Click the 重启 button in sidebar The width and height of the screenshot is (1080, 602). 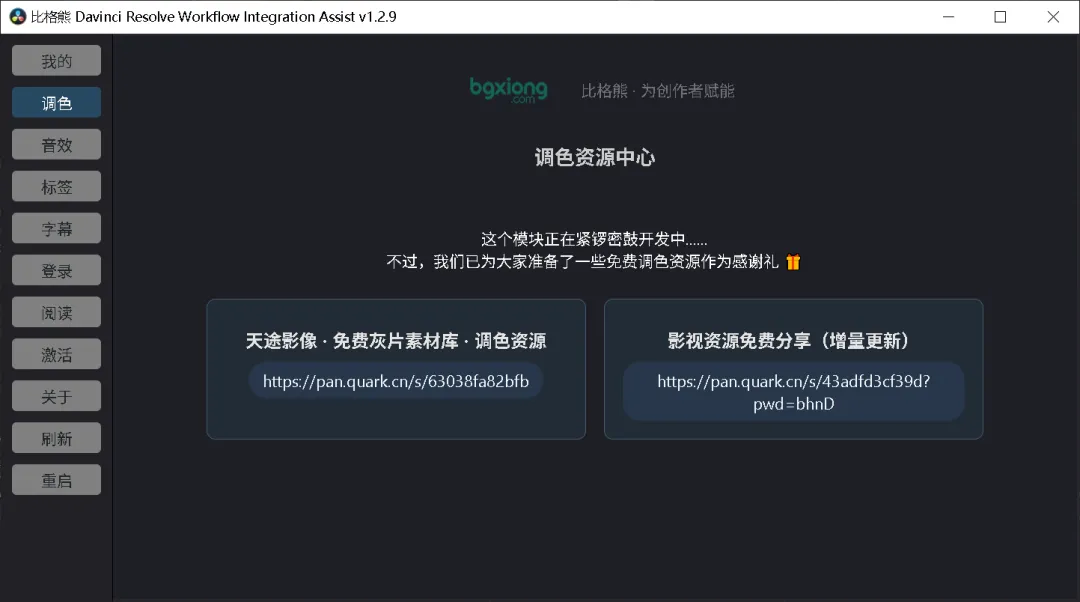(x=56, y=481)
